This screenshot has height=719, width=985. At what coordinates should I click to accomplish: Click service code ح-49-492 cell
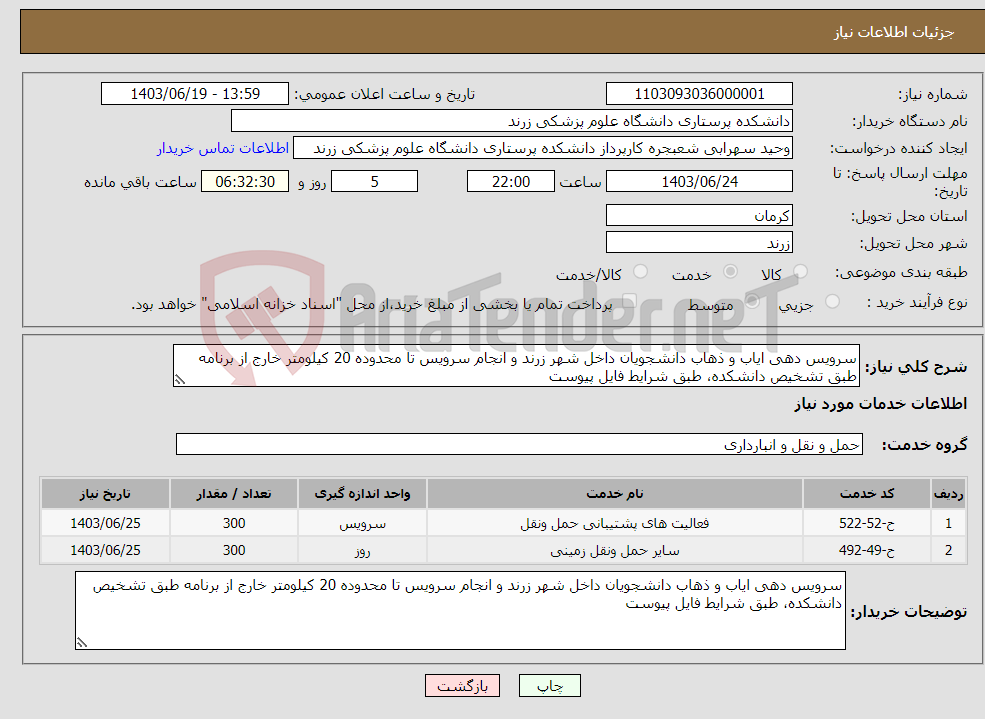867,550
